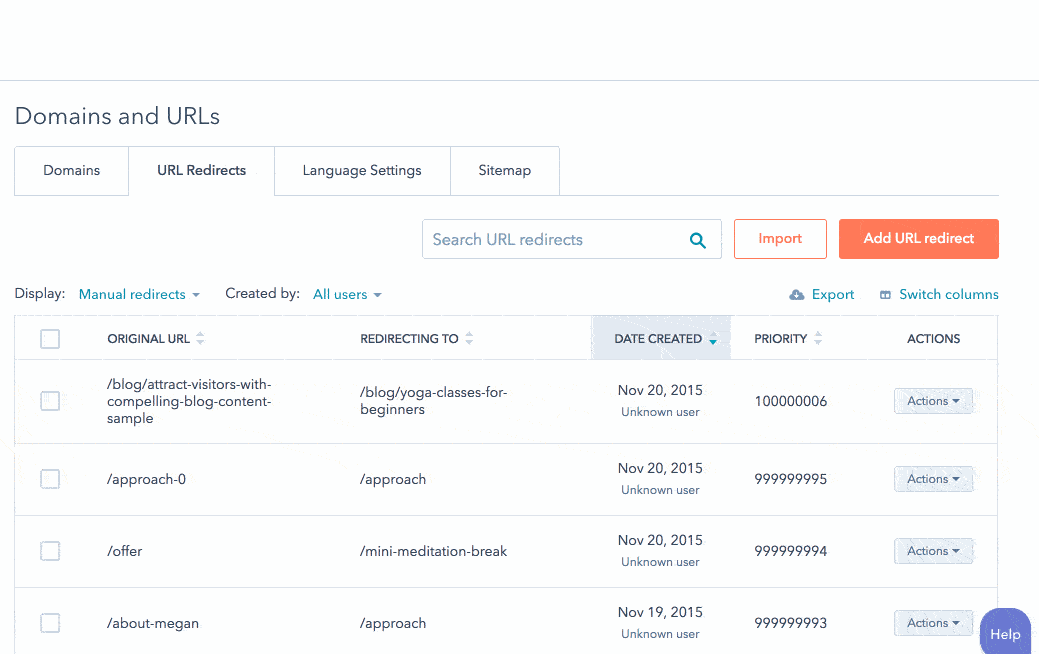The width and height of the screenshot is (1039, 654).
Task: Click the Import button
Action: click(x=780, y=239)
